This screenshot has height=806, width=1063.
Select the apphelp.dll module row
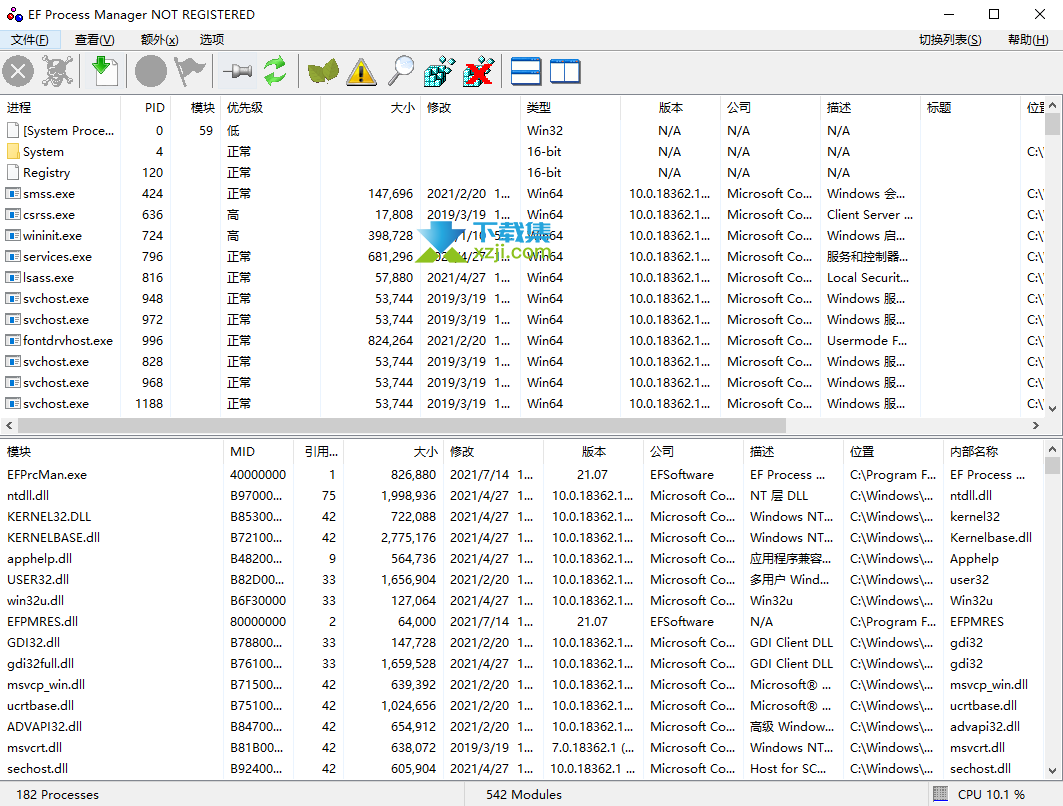point(522,559)
